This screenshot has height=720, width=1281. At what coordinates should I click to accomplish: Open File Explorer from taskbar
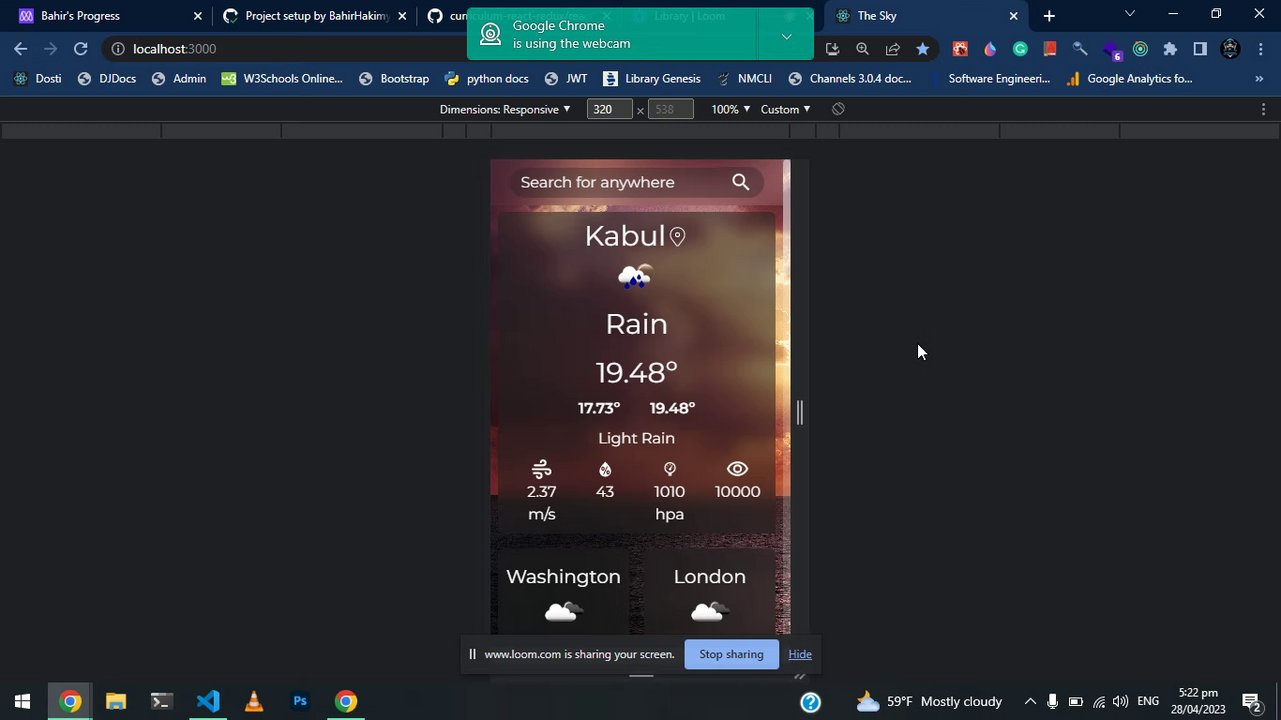point(115,701)
